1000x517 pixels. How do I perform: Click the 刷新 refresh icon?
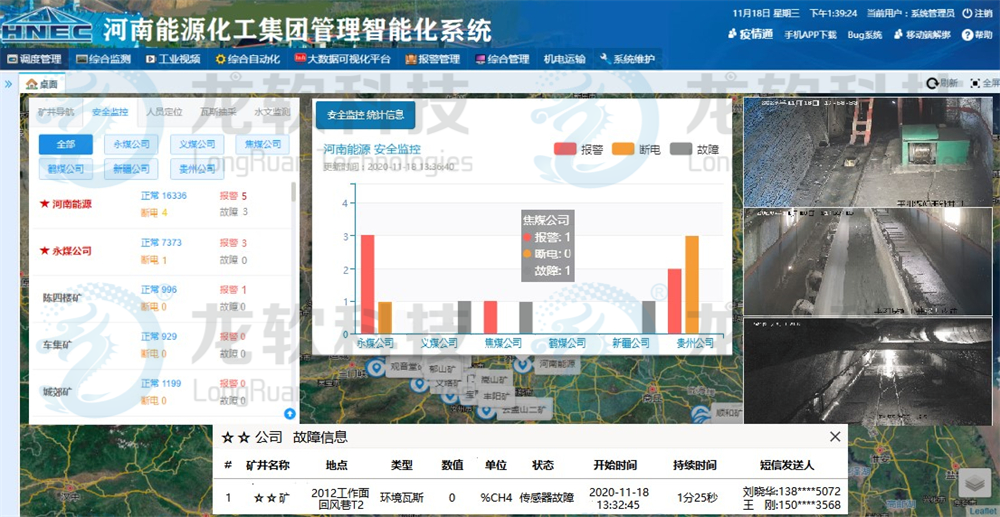point(933,83)
